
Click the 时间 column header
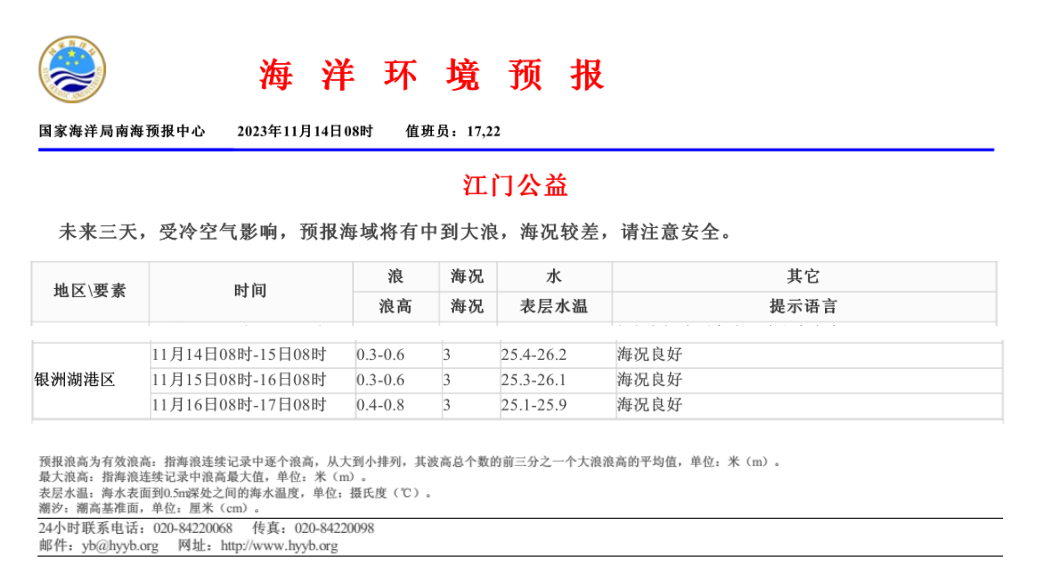250,291
